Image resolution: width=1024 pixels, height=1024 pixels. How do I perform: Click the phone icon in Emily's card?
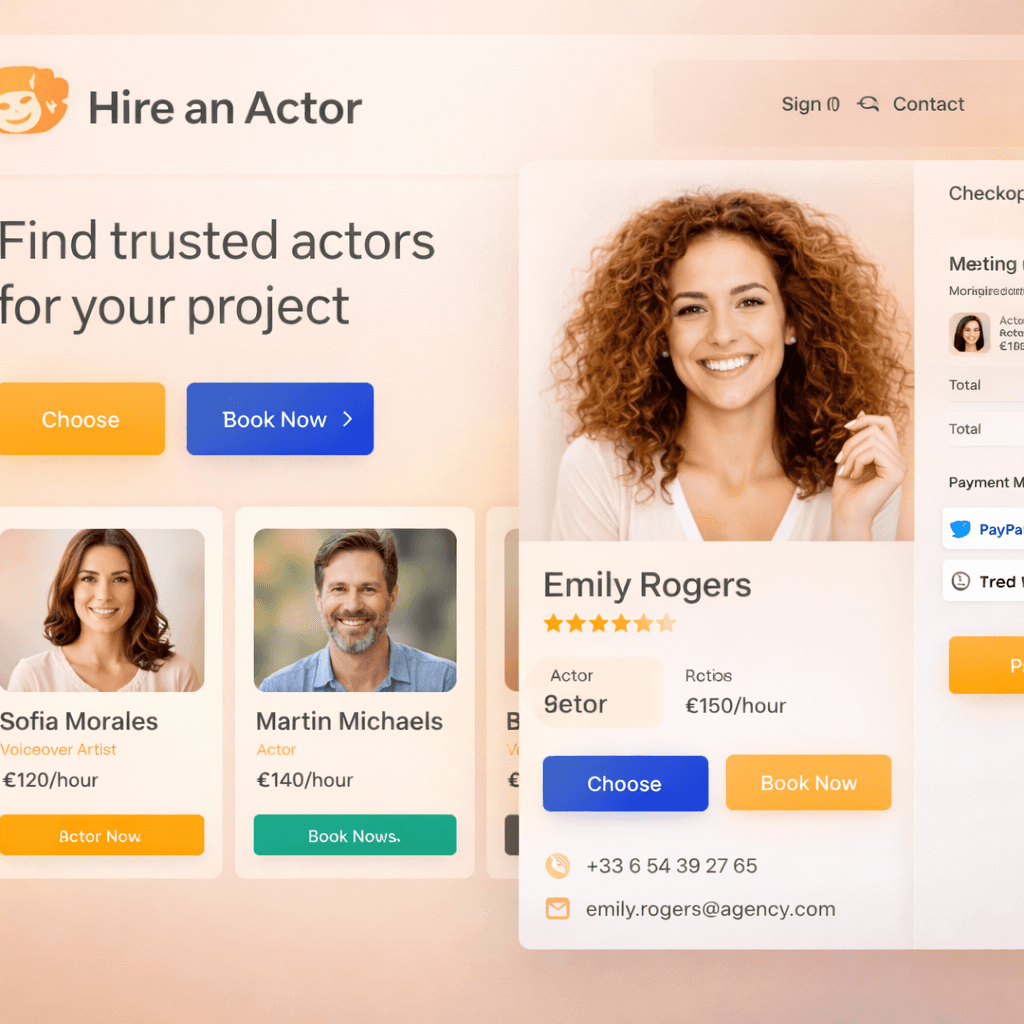[557, 865]
